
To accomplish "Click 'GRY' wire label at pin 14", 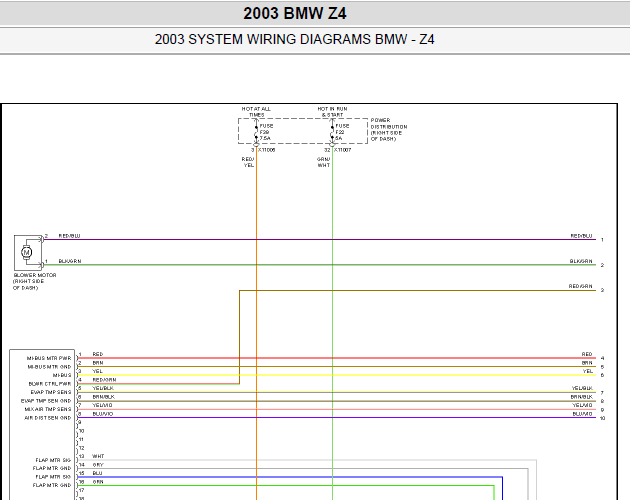I will [98, 465].
